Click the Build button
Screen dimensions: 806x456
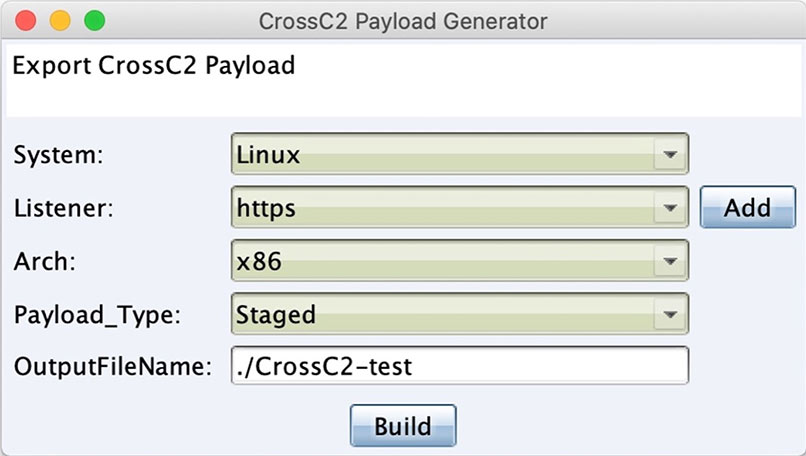[x=403, y=426]
